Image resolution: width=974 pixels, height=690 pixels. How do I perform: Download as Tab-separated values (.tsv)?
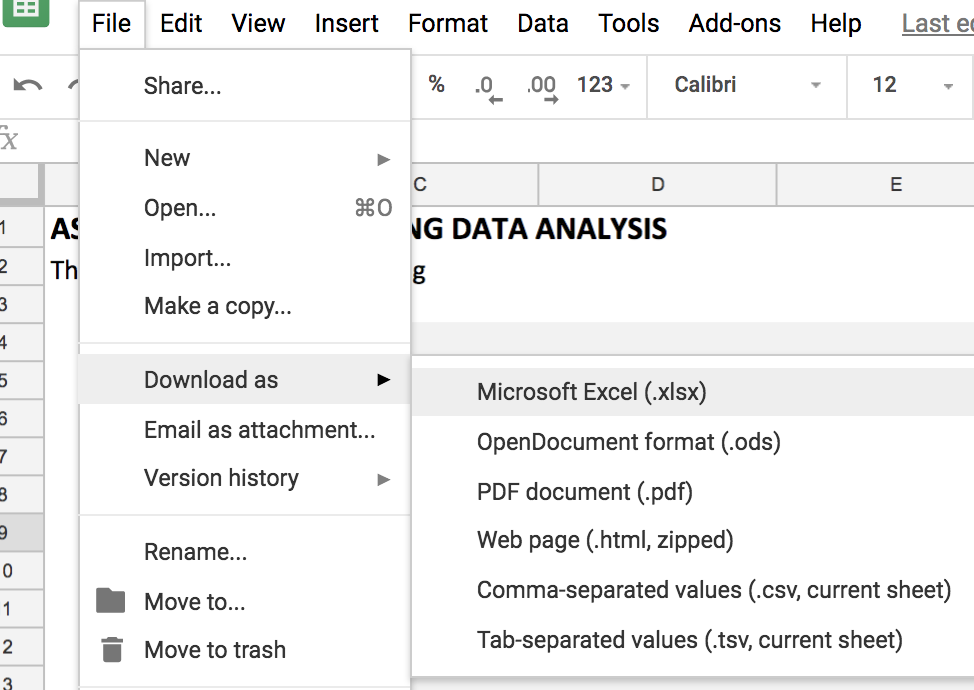coord(693,639)
